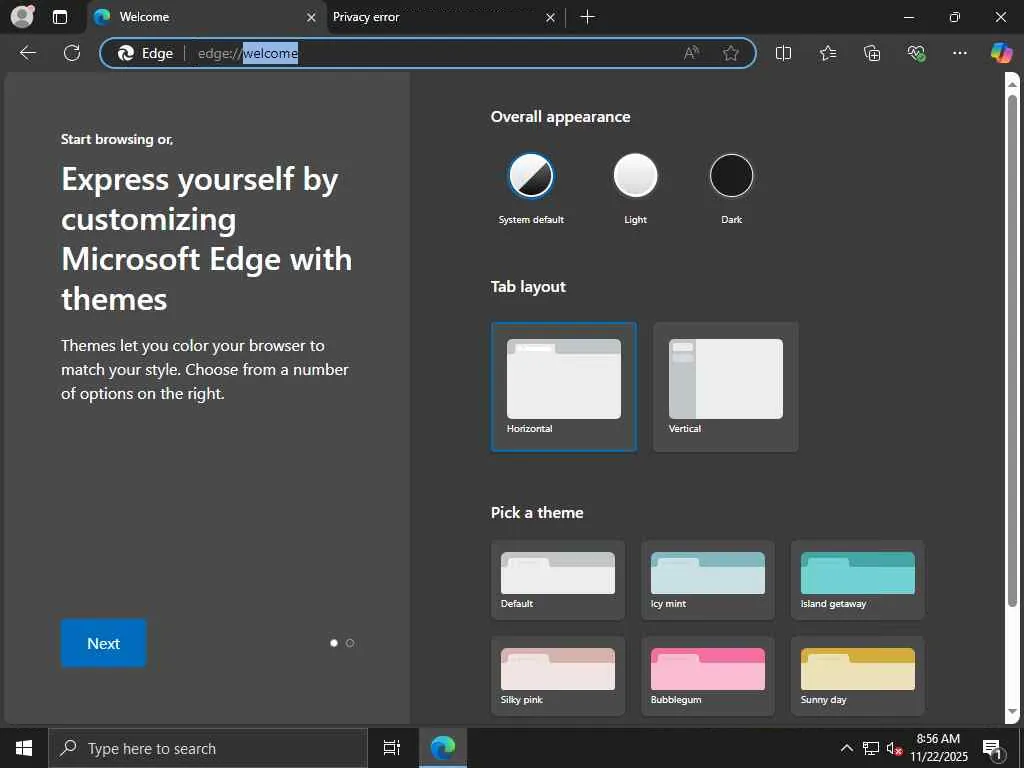Open the Favorites list icon

[x=827, y=53]
